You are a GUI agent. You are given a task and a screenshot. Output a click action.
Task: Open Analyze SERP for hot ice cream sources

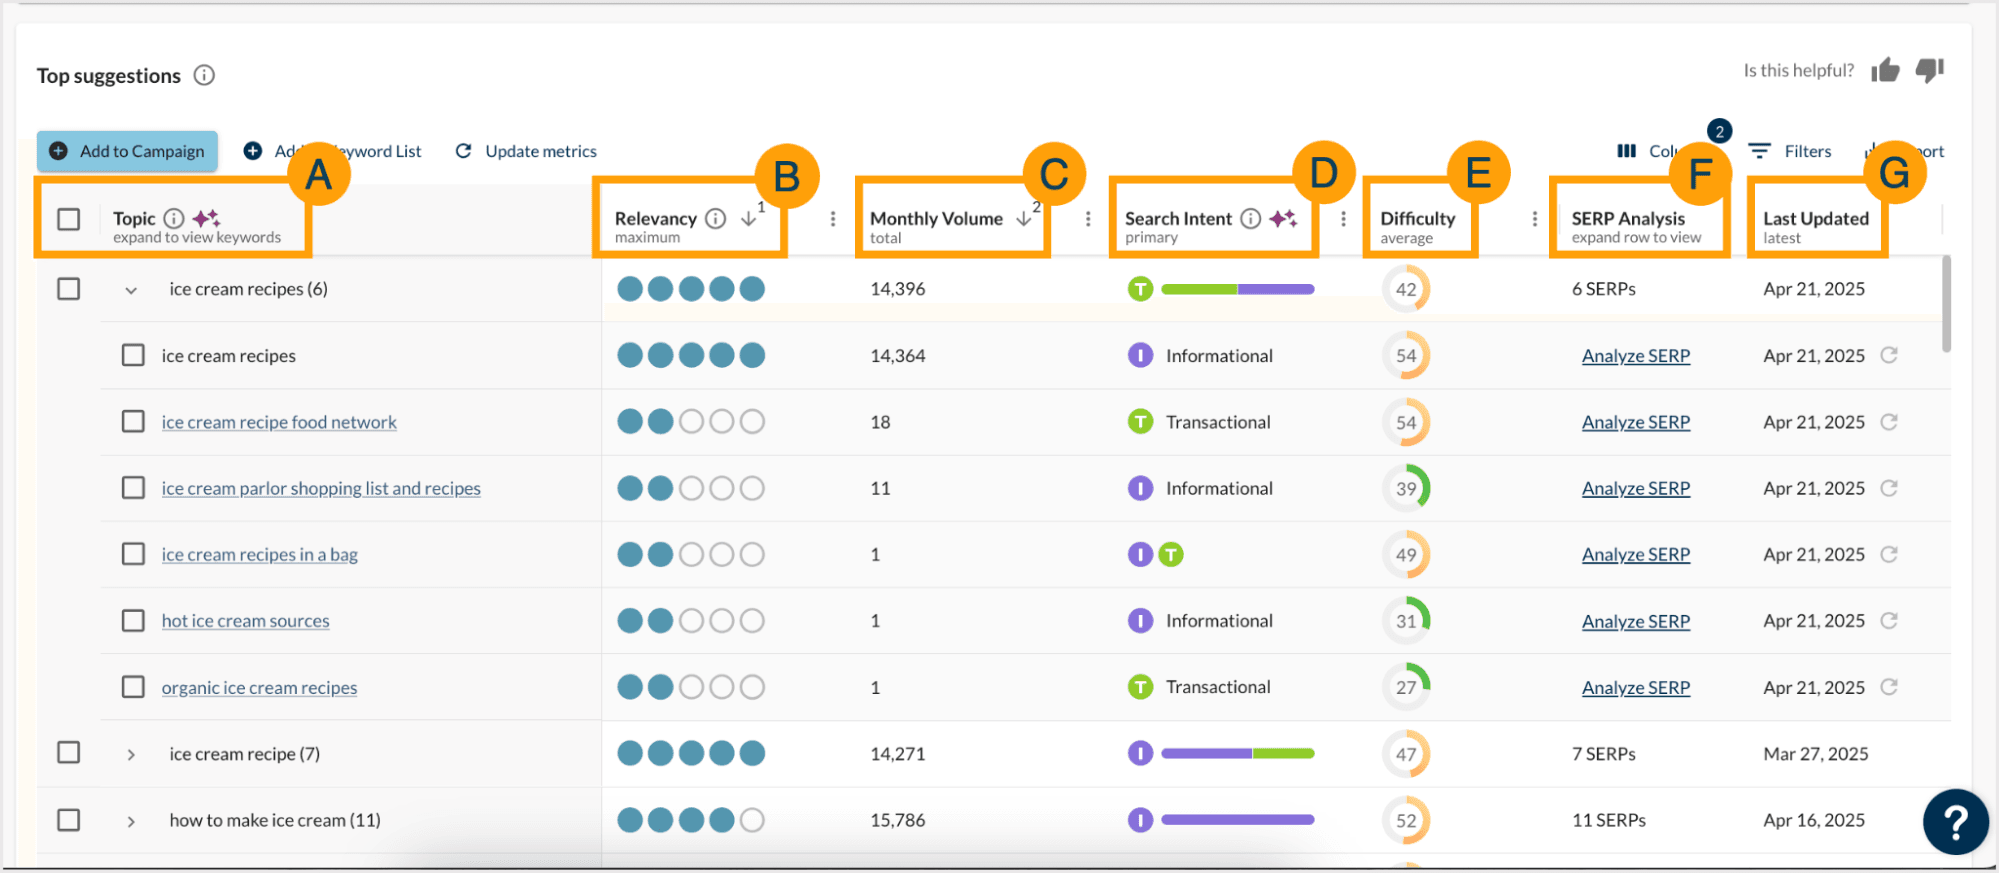[1635, 621]
